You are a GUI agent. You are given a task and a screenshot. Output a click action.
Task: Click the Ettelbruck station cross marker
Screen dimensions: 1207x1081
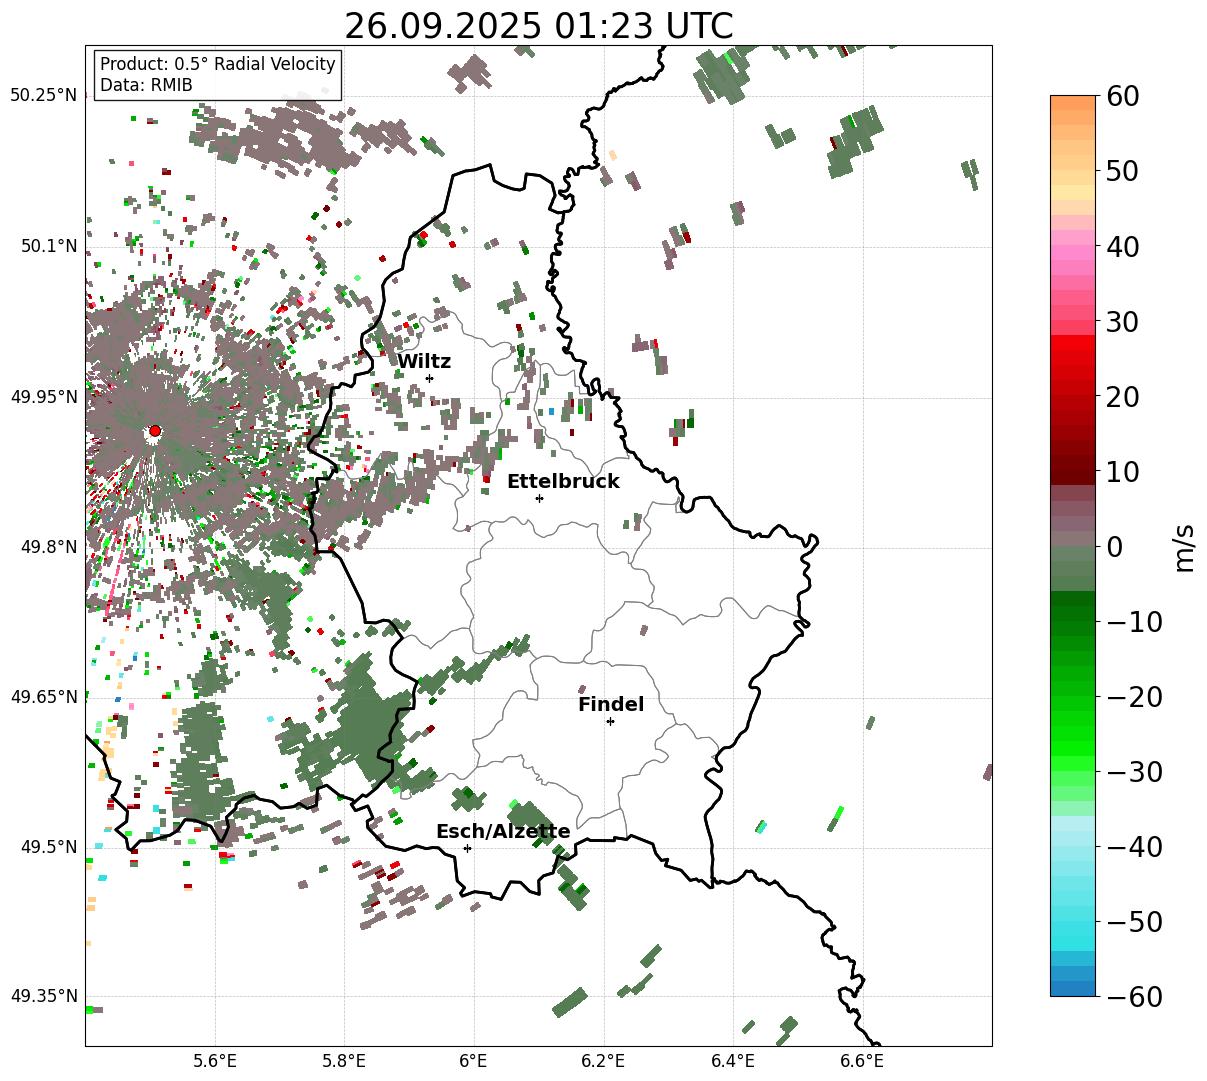pyautogui.click(x=539, y=498)
